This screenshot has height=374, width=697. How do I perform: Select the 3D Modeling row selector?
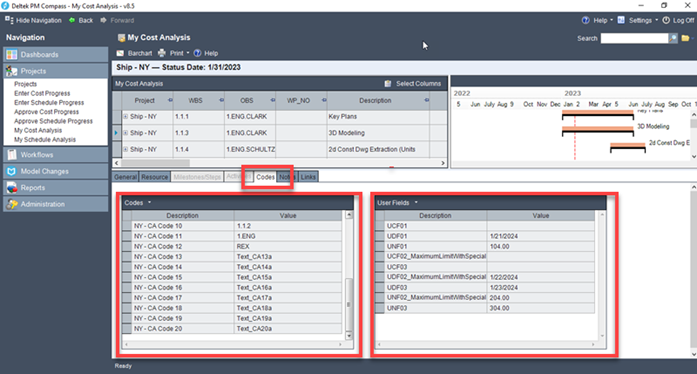coord(117,133)
